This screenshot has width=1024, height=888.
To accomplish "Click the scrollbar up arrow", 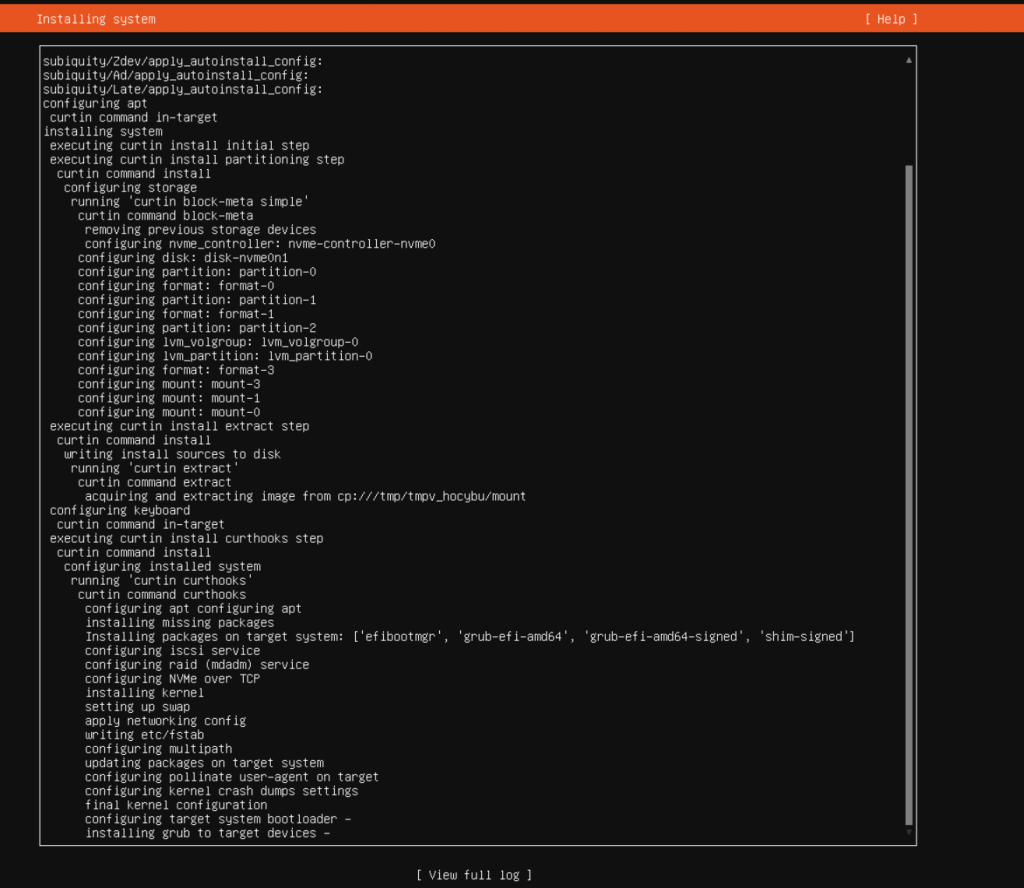I will (x=908, y=60).
